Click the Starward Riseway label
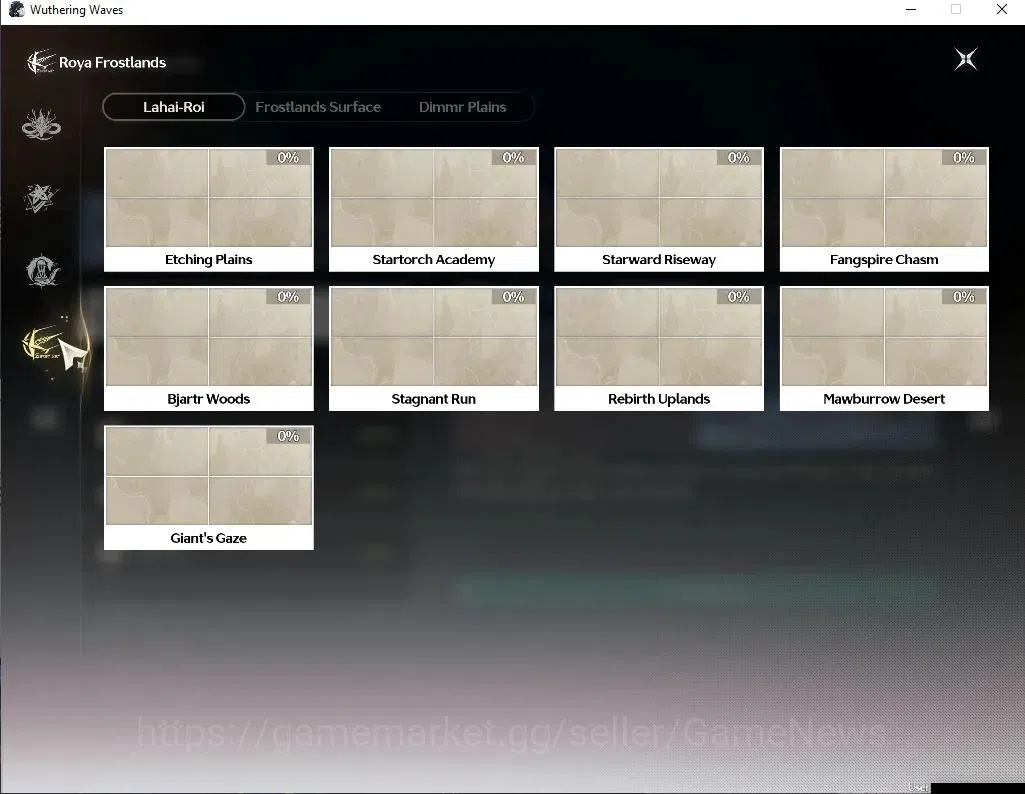Image resolution: width=1025 pixels, height=794 pixels. [x=659, y=259]
